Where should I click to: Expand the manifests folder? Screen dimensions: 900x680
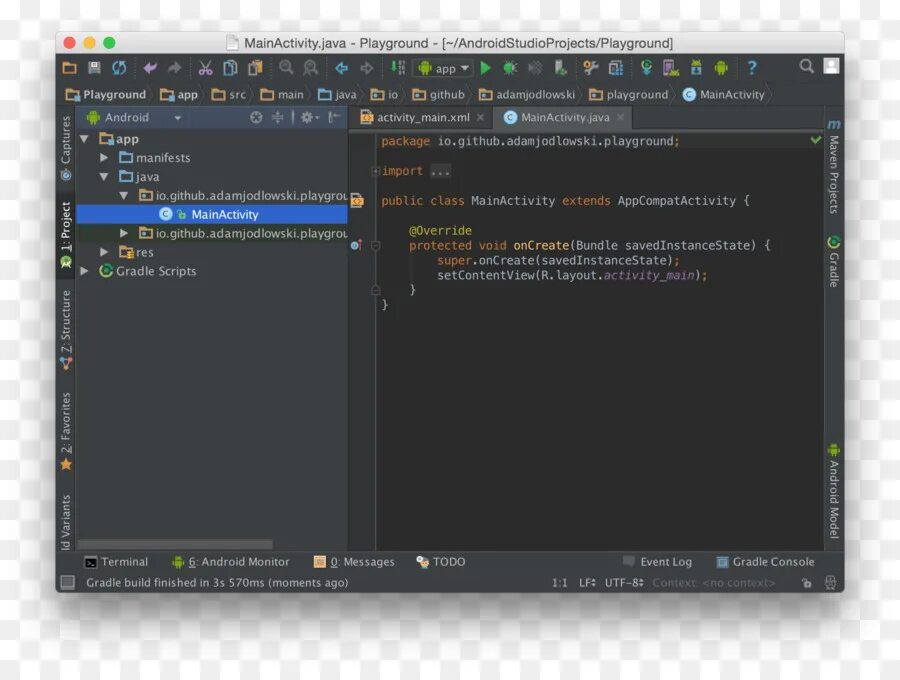pos(104,158)
